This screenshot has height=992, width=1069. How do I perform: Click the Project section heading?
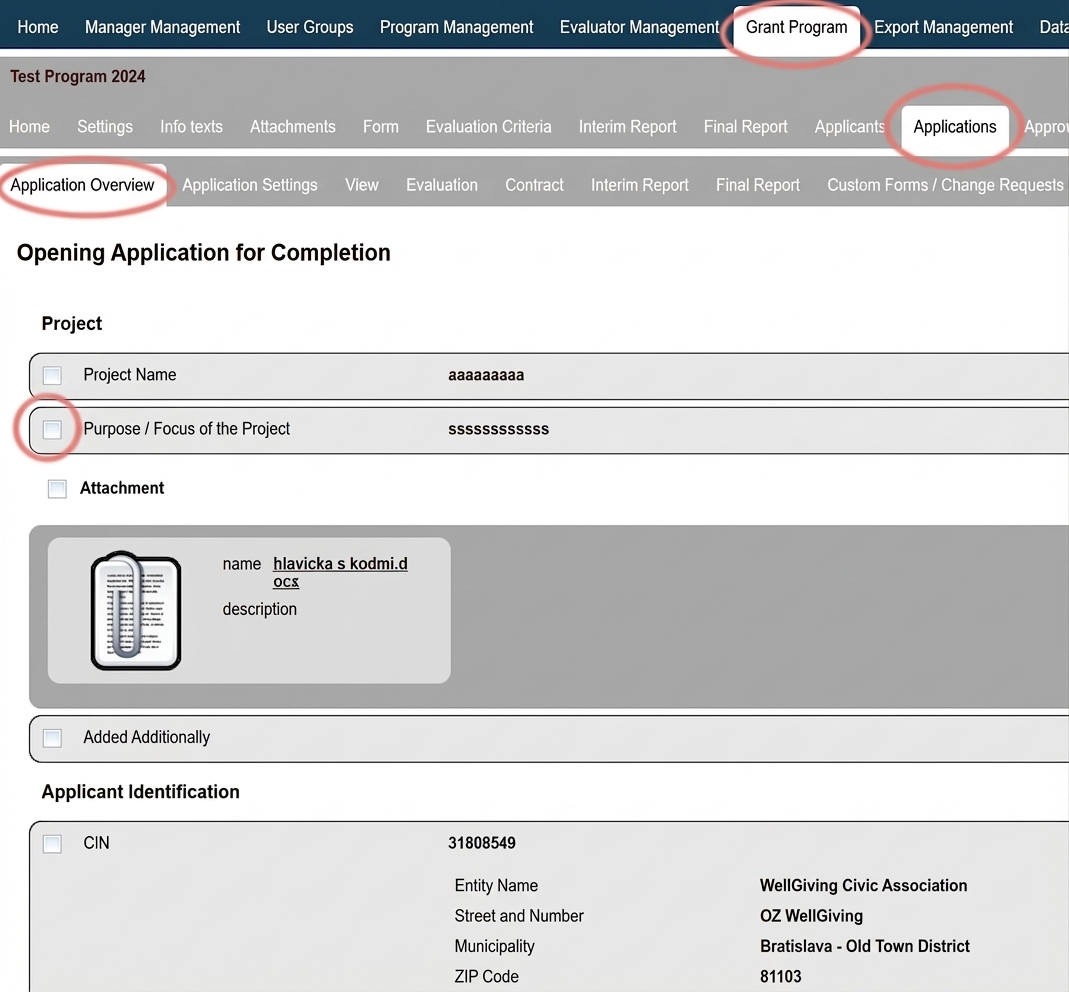pos(72,324)
